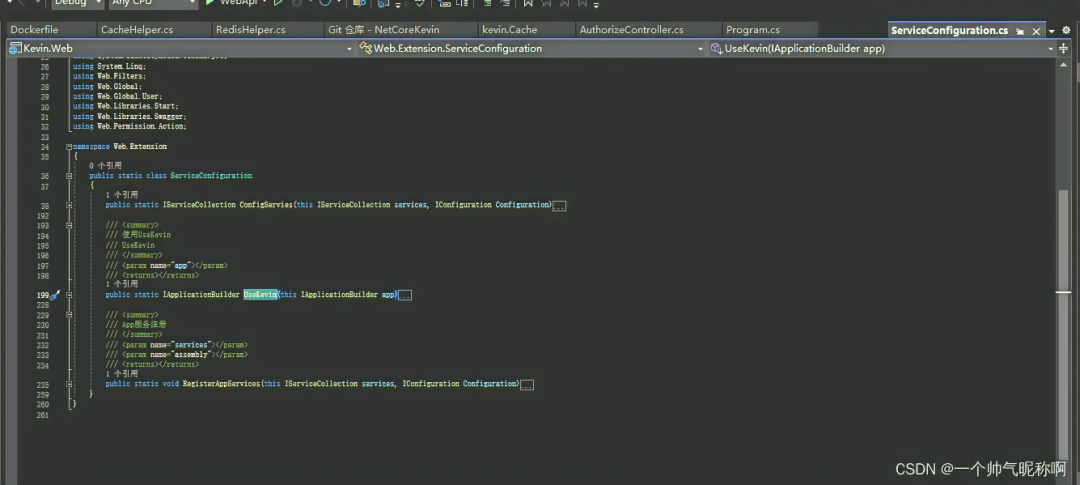
Task: Open the Program.cs tab
Action: (753, 30)
